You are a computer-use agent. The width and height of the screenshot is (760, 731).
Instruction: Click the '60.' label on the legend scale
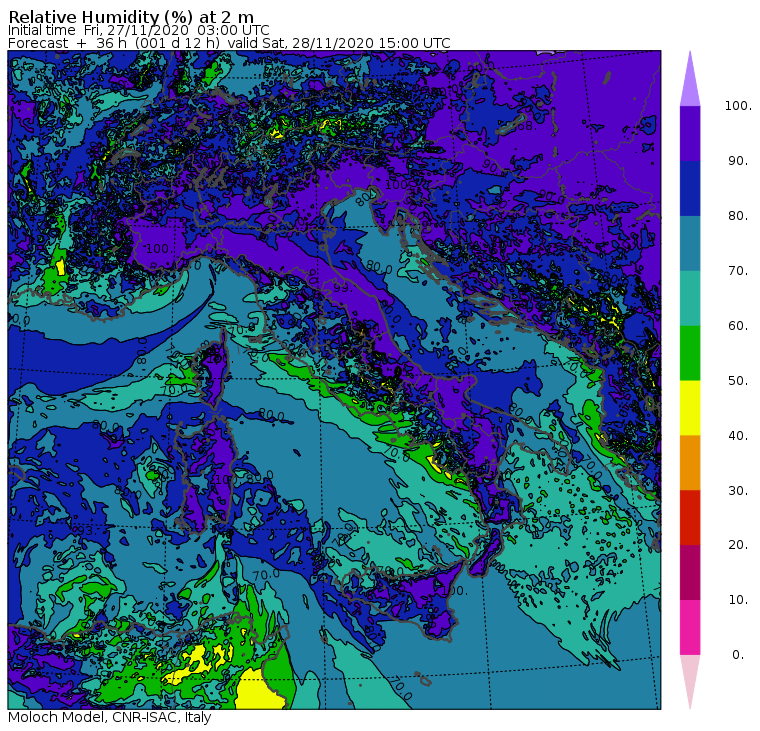[x=738, y=325]
